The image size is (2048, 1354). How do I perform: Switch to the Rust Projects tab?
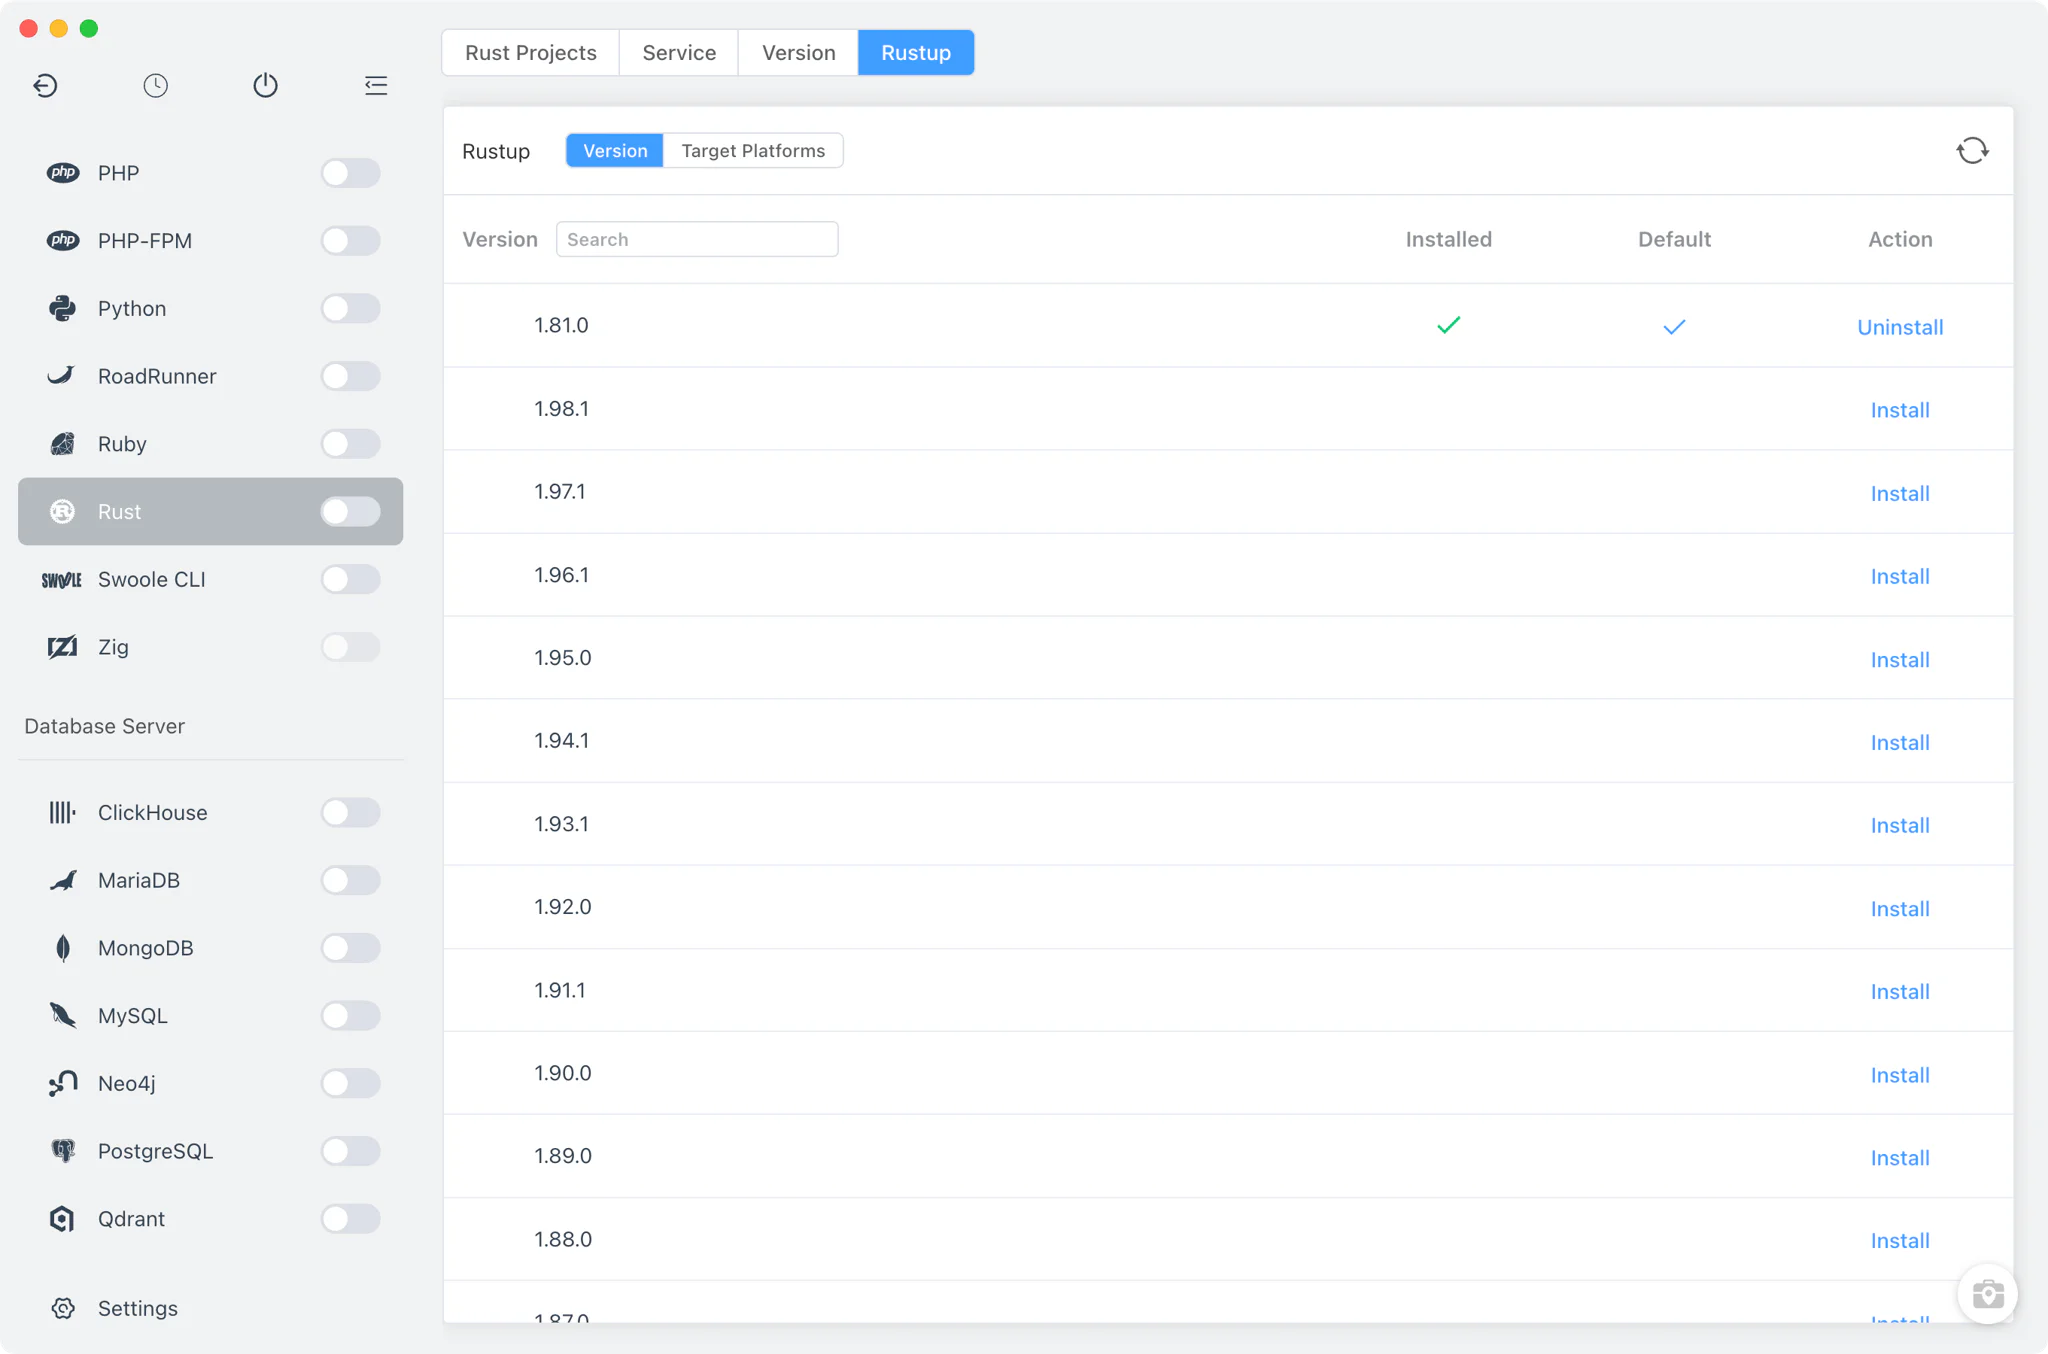[530, 53]
